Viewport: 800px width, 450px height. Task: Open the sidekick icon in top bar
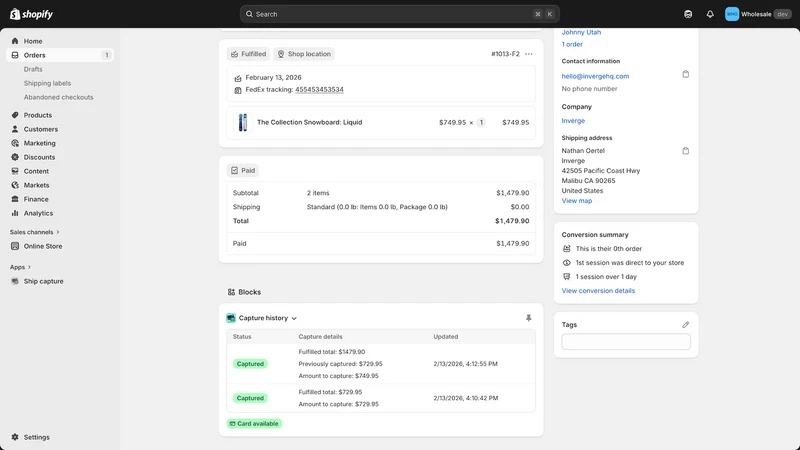point(688,14)
